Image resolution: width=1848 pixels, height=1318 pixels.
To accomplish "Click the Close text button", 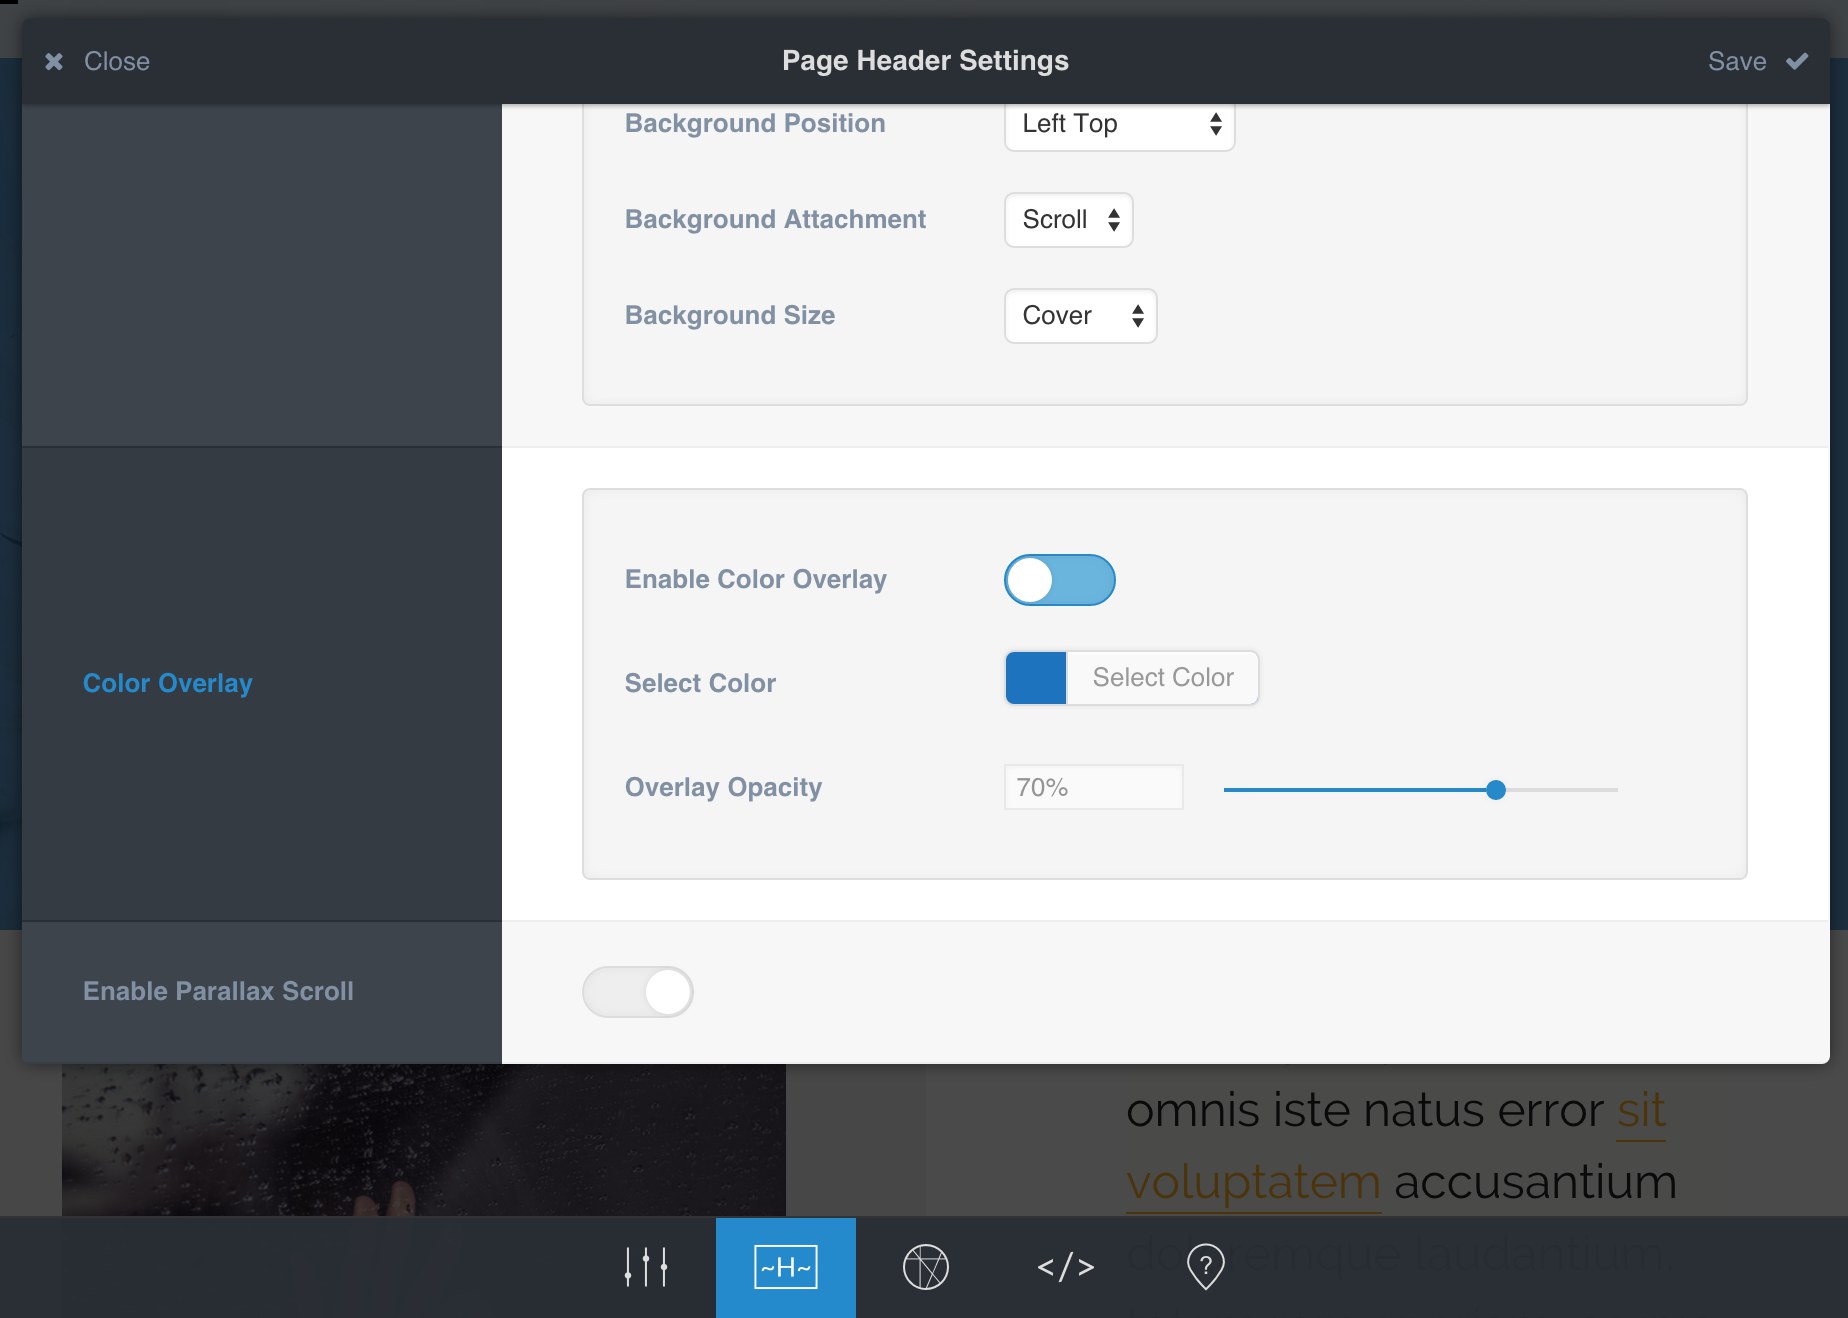I will point(117,61).
